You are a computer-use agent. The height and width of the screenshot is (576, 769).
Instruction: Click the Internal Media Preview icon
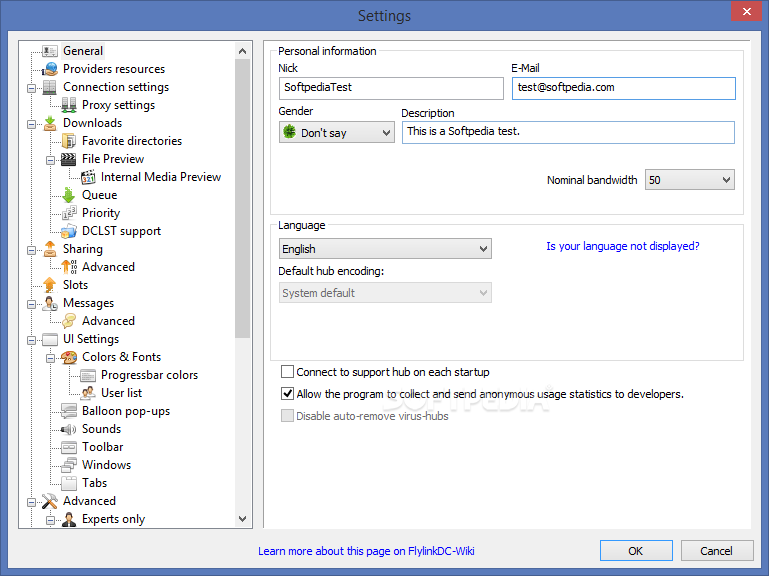coord(88,177)
